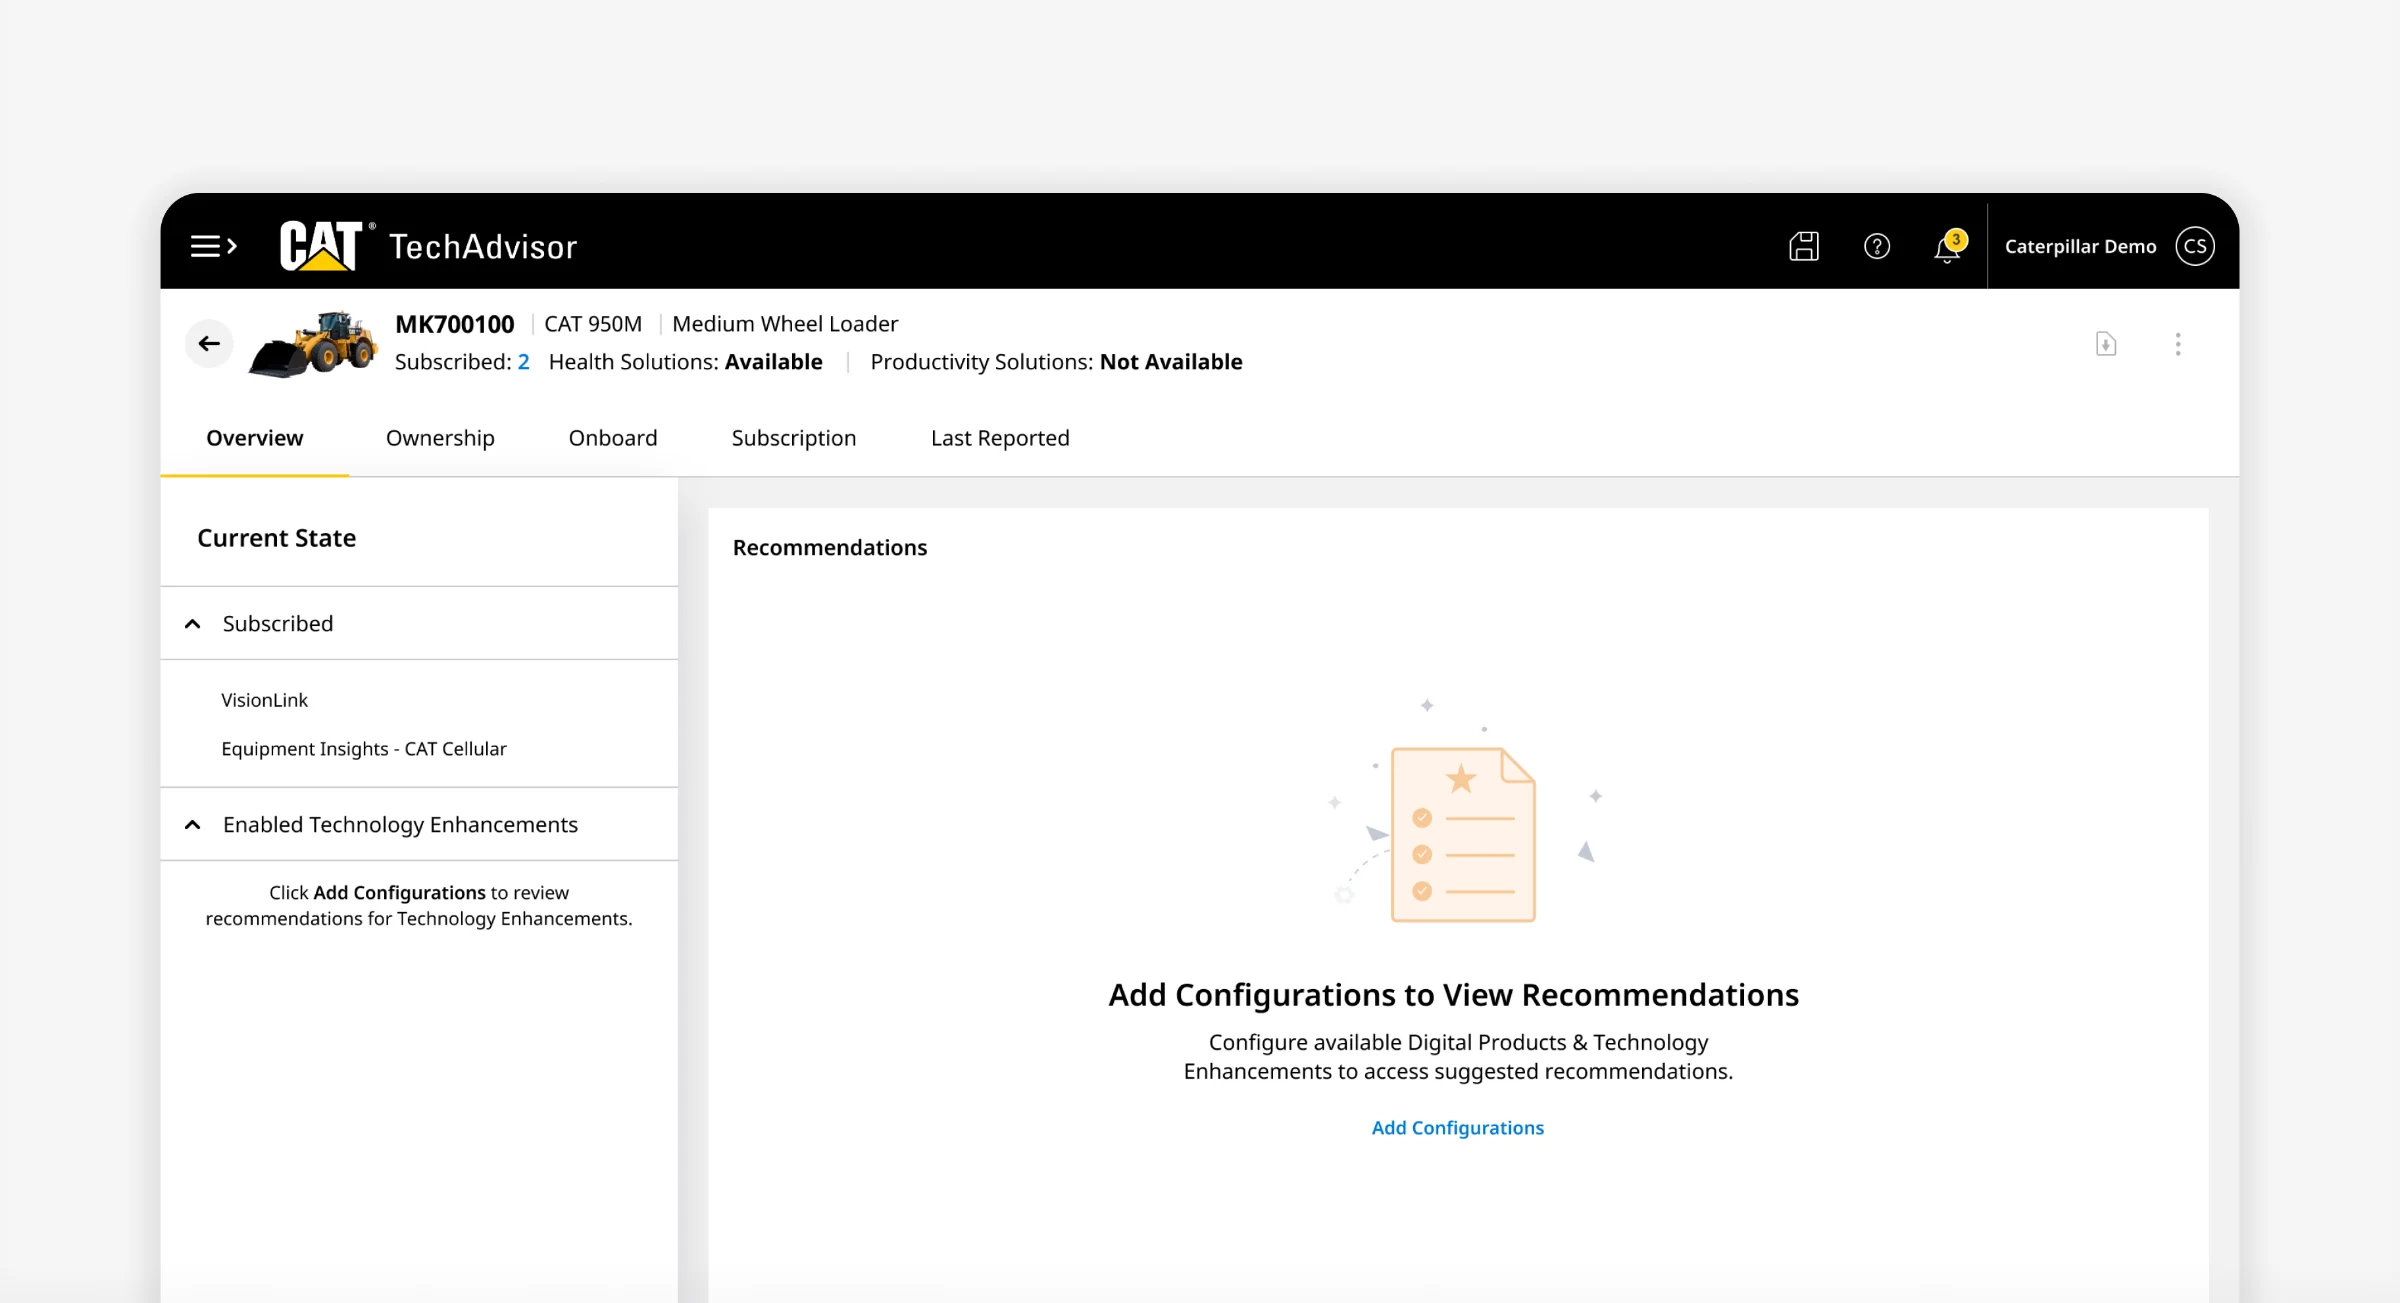Click the Recommendations heading
Screen dimensions: 2400x1303
click(x=830, y=548)
